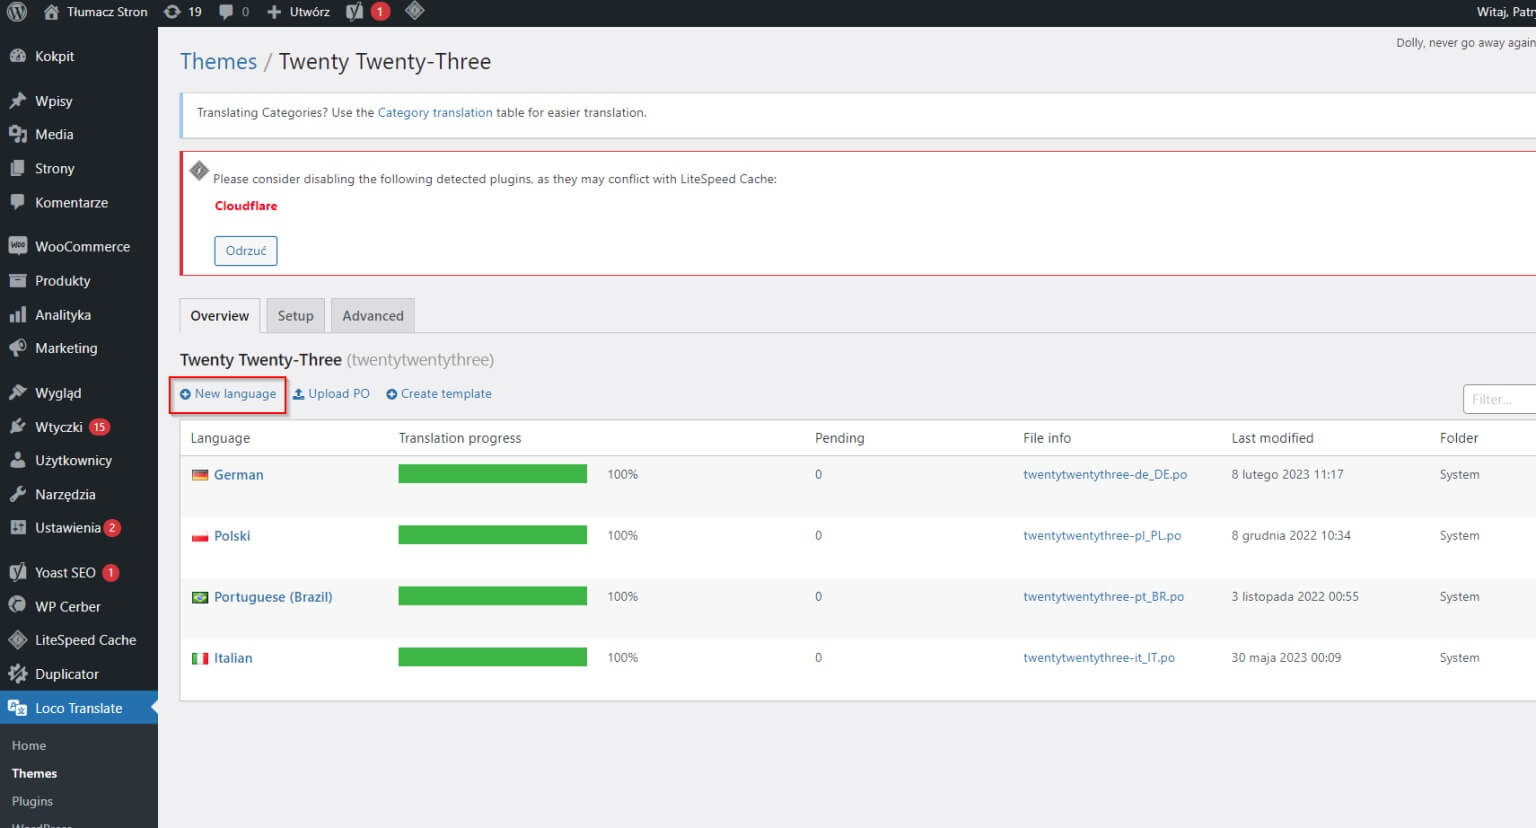
Task: Click Italian translation progress bar
Action: point(492,657)
